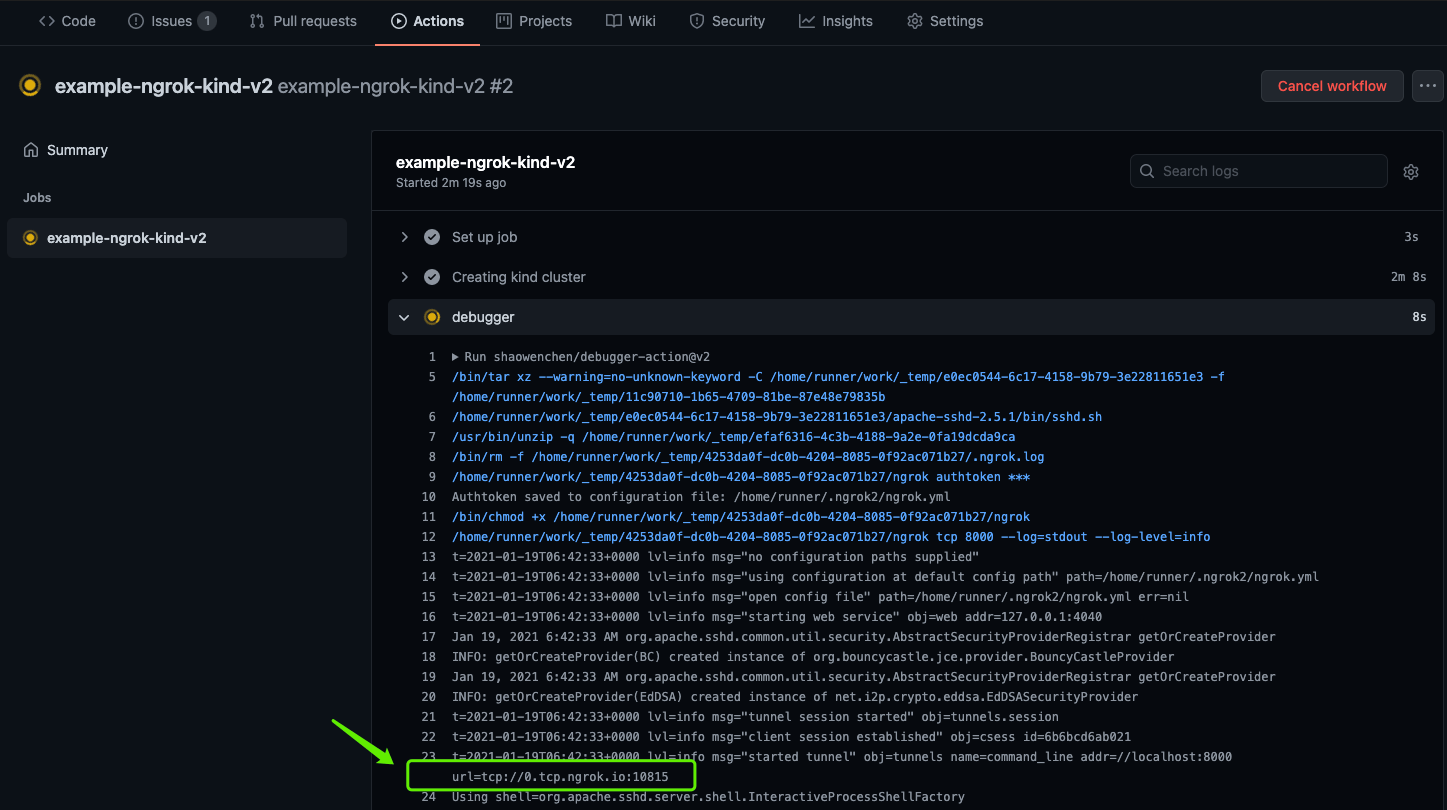Click the magnifier icon in Search logs
The width and height of the screenshot is (1447, 810).
point(1147,171)
